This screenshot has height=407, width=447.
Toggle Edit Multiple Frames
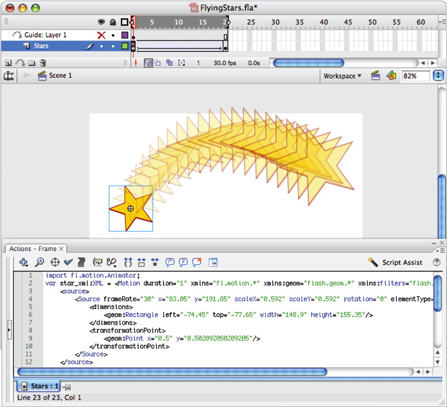pyautogui.click(x=170, y=63)
